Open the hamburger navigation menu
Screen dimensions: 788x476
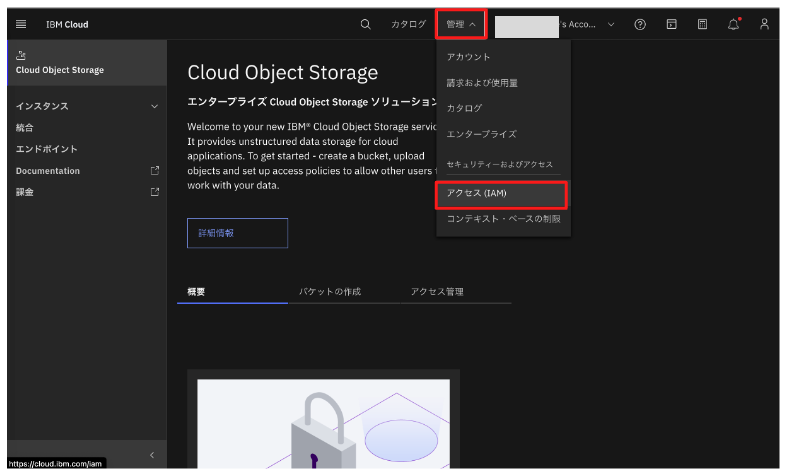click(x=22, y=24)
